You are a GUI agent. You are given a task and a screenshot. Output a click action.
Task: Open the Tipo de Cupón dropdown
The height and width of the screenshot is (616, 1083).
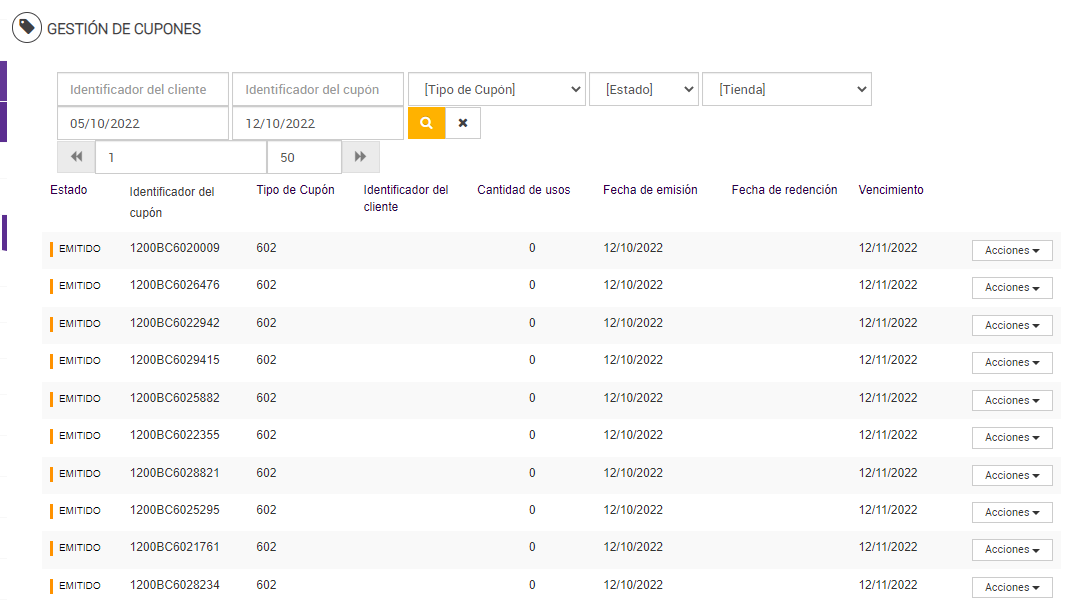coord(497,89)
